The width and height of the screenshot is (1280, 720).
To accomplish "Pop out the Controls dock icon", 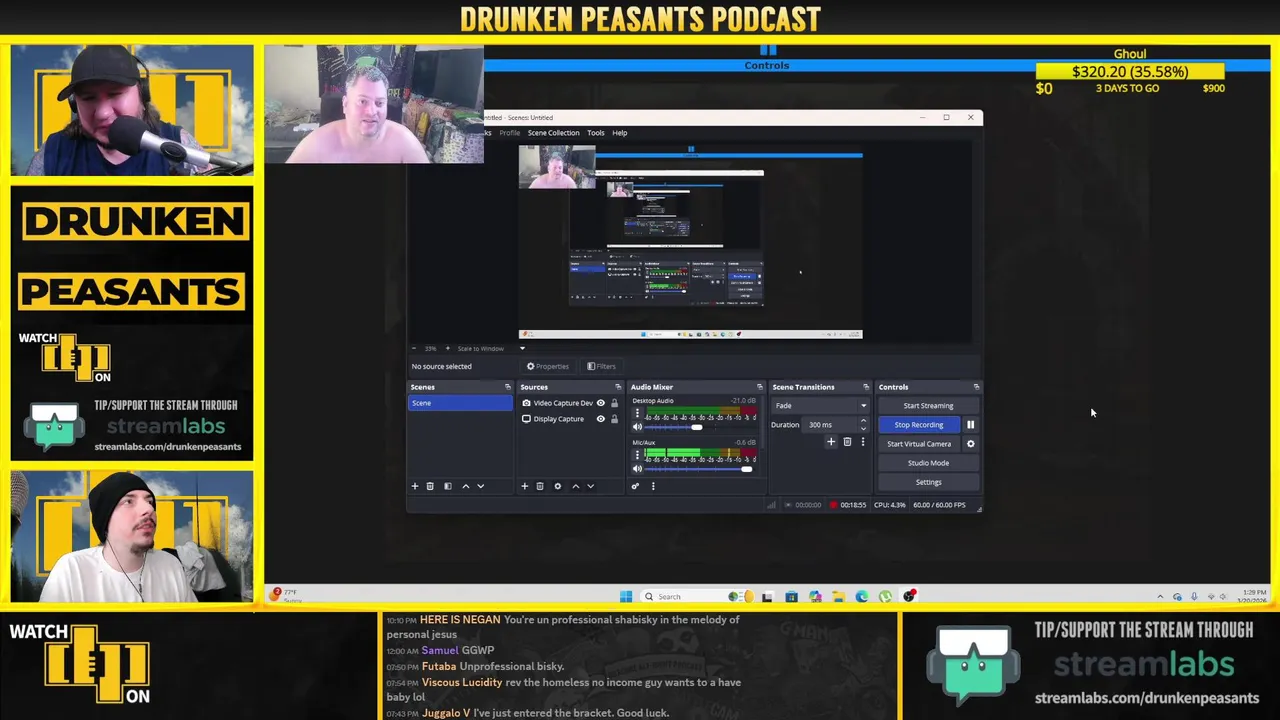I will tap(976, 387).
